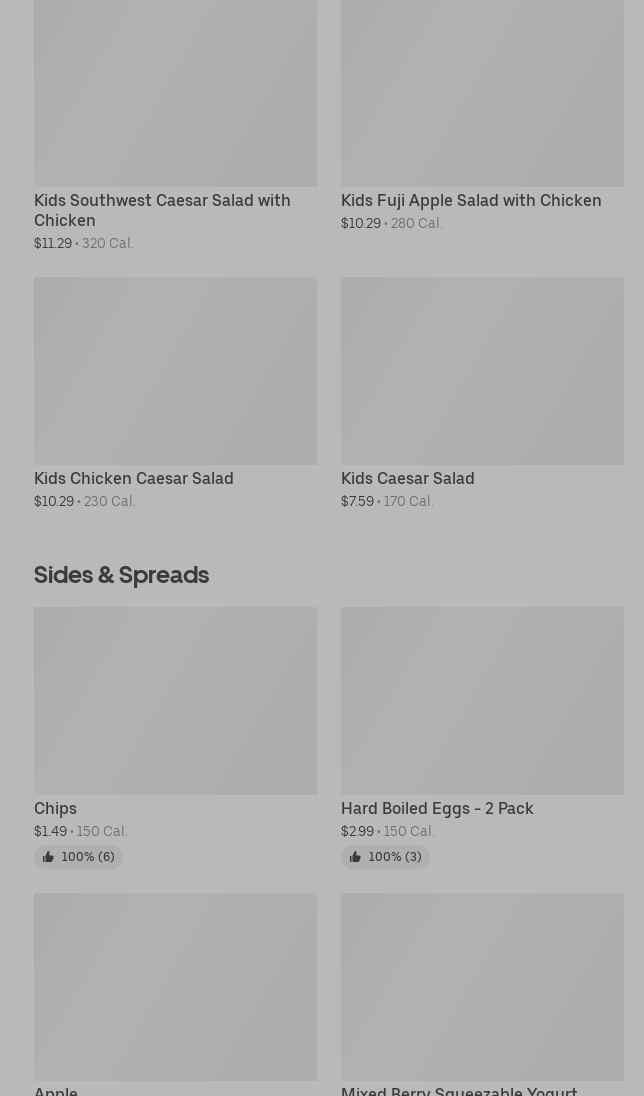Click the Mixed Berry Squeezable Yogurt title
This screenshot has width=644, height=1096.
(459, 1090)
